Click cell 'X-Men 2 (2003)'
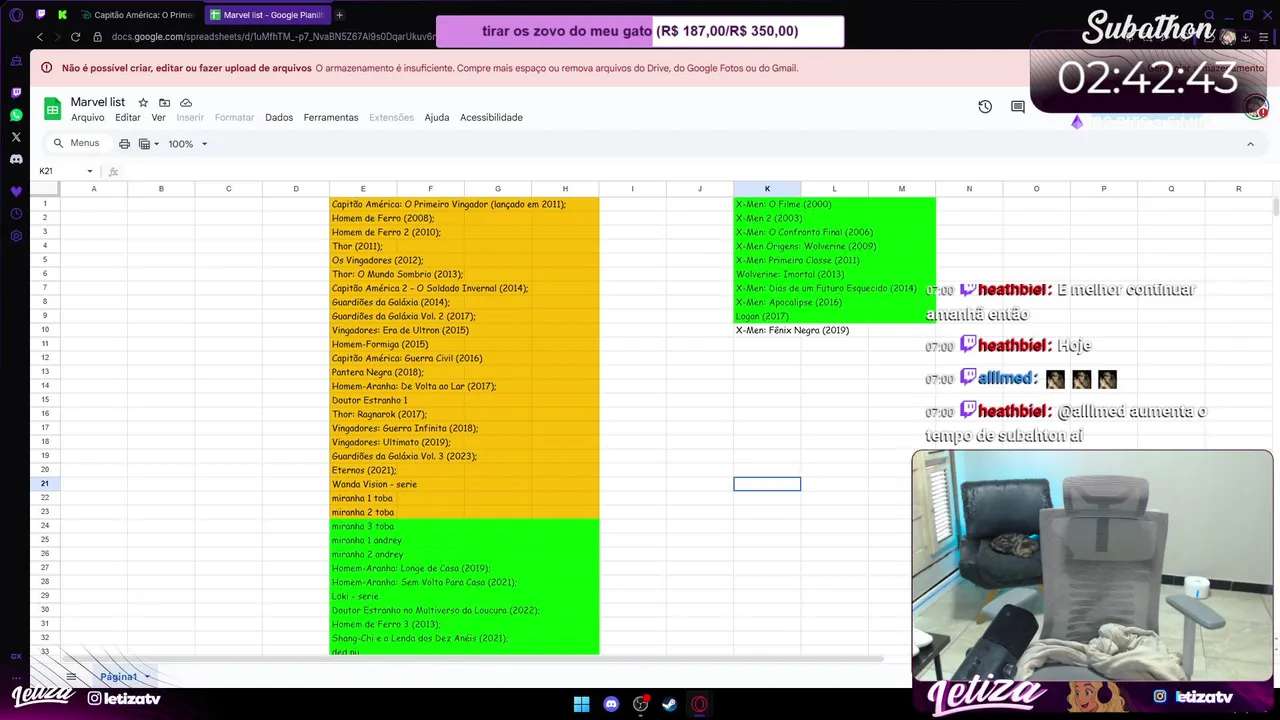 (767, 218)
